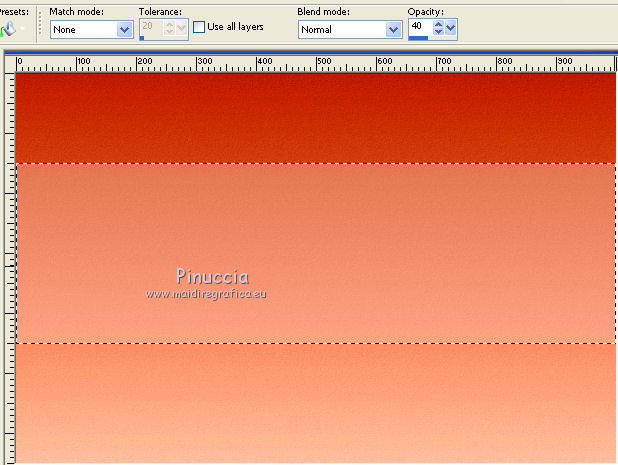Increase Opacity with the up arrow
618x465 pixels.
(x=438, y=24)
